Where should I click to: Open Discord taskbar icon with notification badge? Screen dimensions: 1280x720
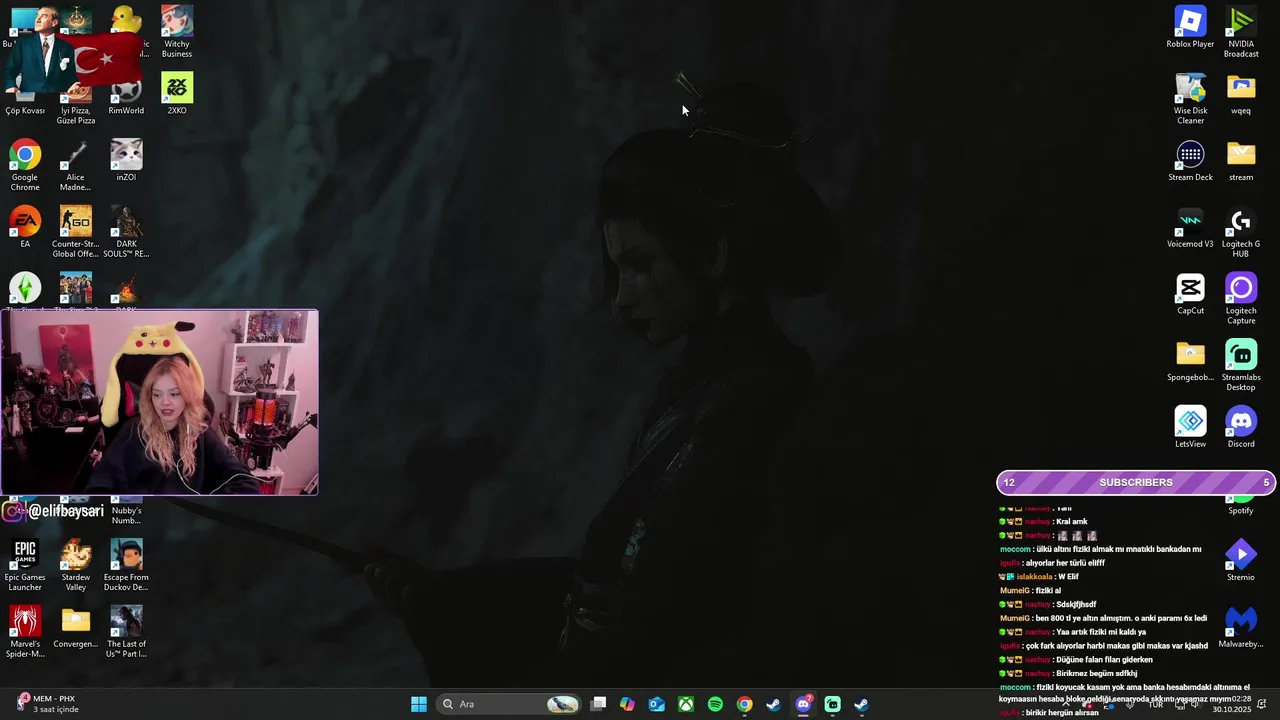tap(803, 704)
